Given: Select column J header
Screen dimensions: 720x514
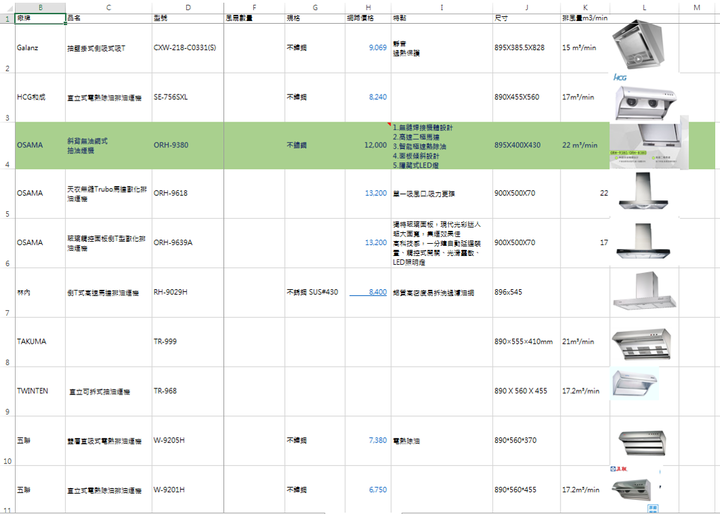Looking at the screenshot, I should [x=527, y=8].
